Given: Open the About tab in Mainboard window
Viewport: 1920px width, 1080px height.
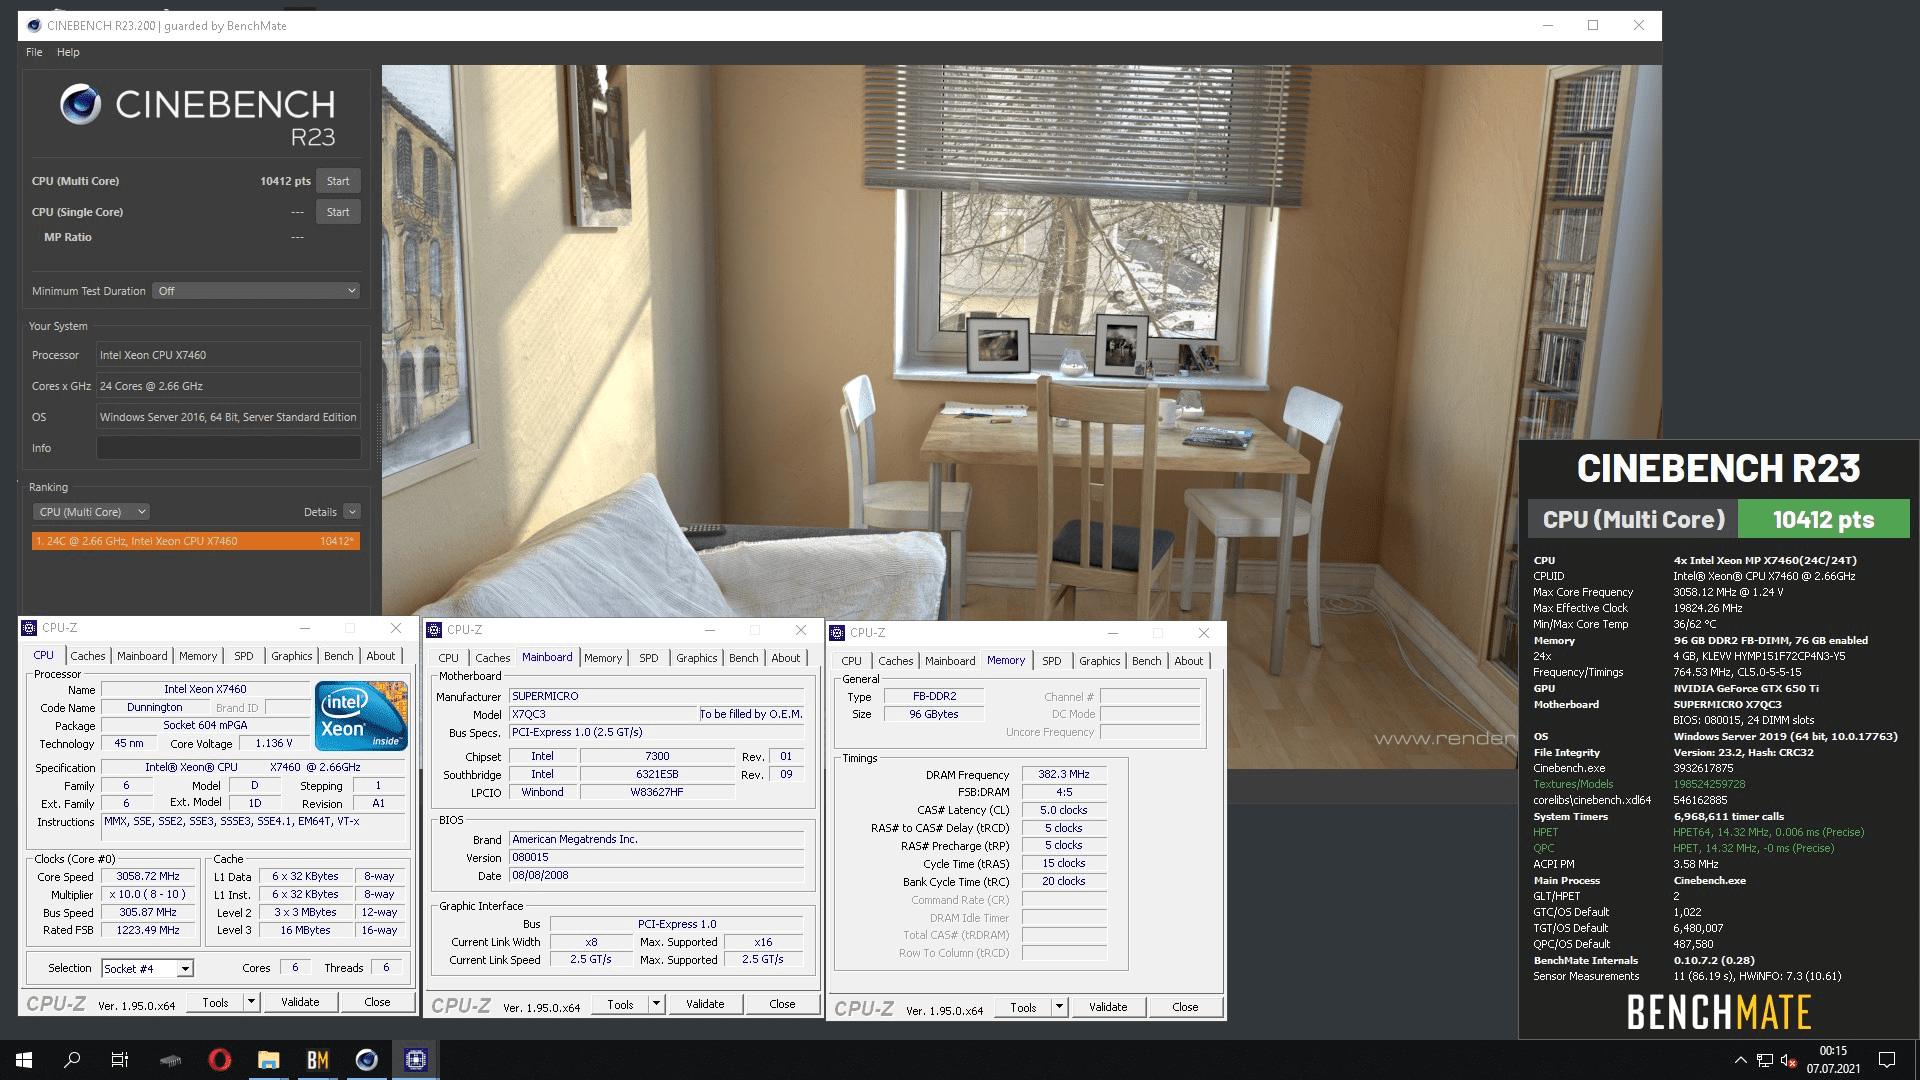Looking at the screenshot, I should tap(786, 658).
